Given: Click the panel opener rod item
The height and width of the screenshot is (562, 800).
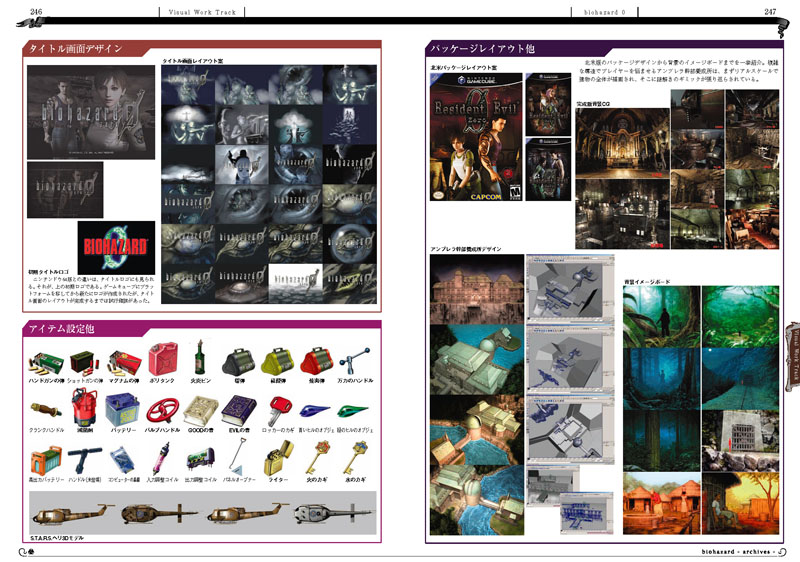Looking at the screenshot, I should (238, 457).
